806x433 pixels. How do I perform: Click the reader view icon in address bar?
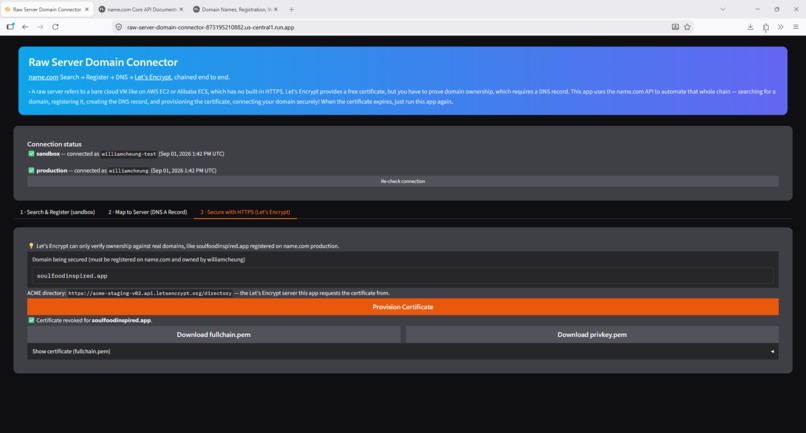[675, 27]
